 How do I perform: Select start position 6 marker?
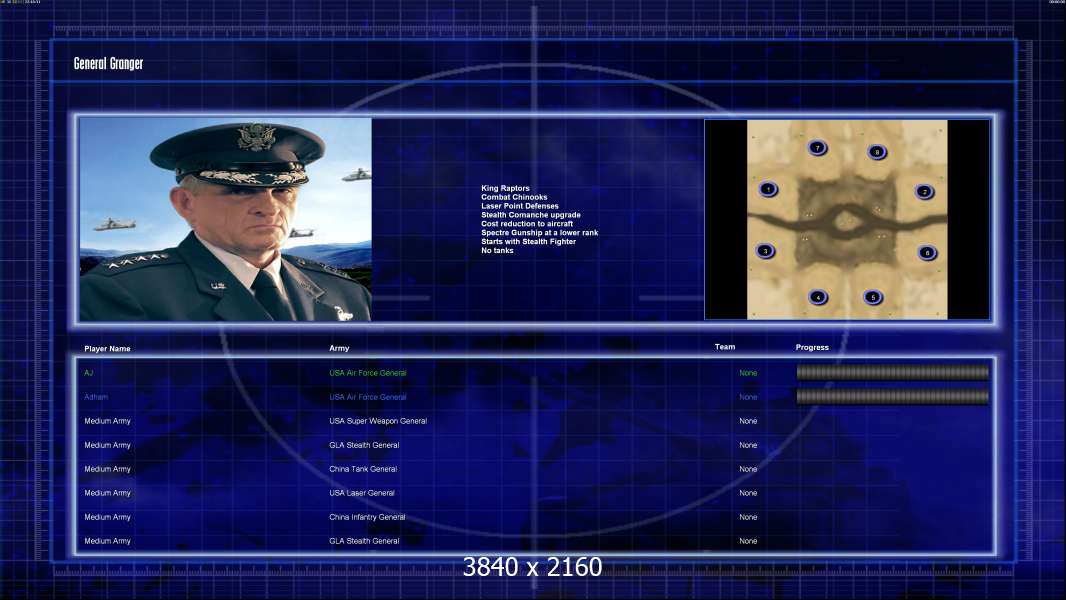pos(927,253)
